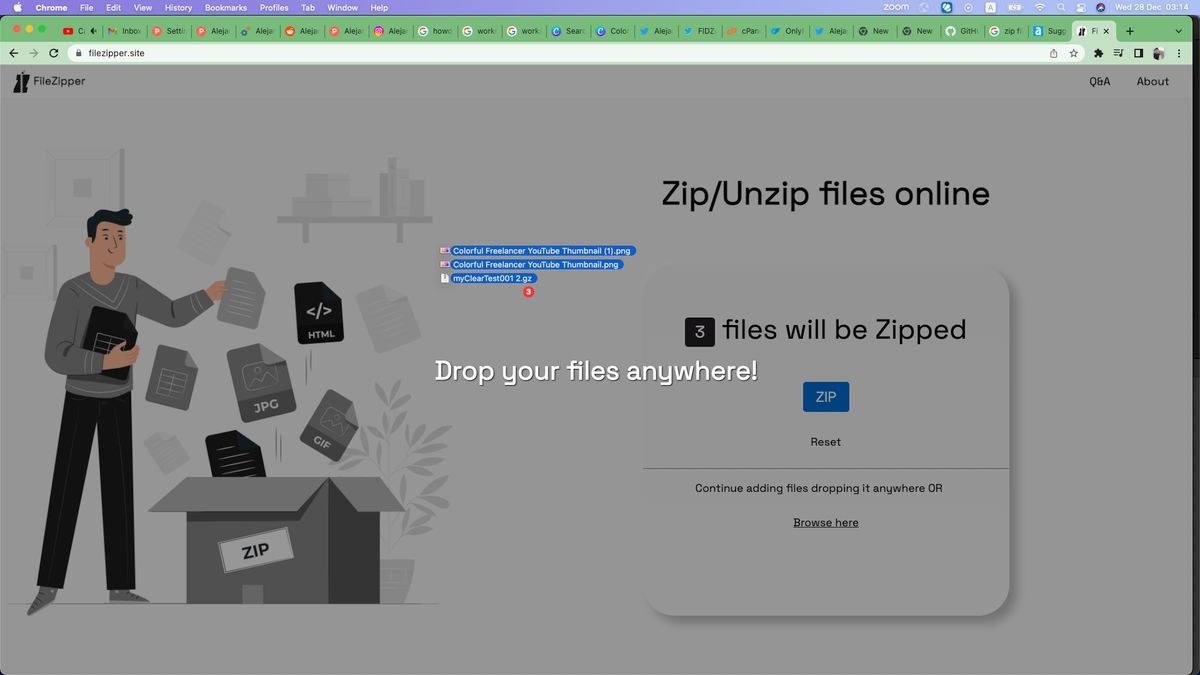
Task: Click the share icon in the address bar
Action: coord(1053,53)
